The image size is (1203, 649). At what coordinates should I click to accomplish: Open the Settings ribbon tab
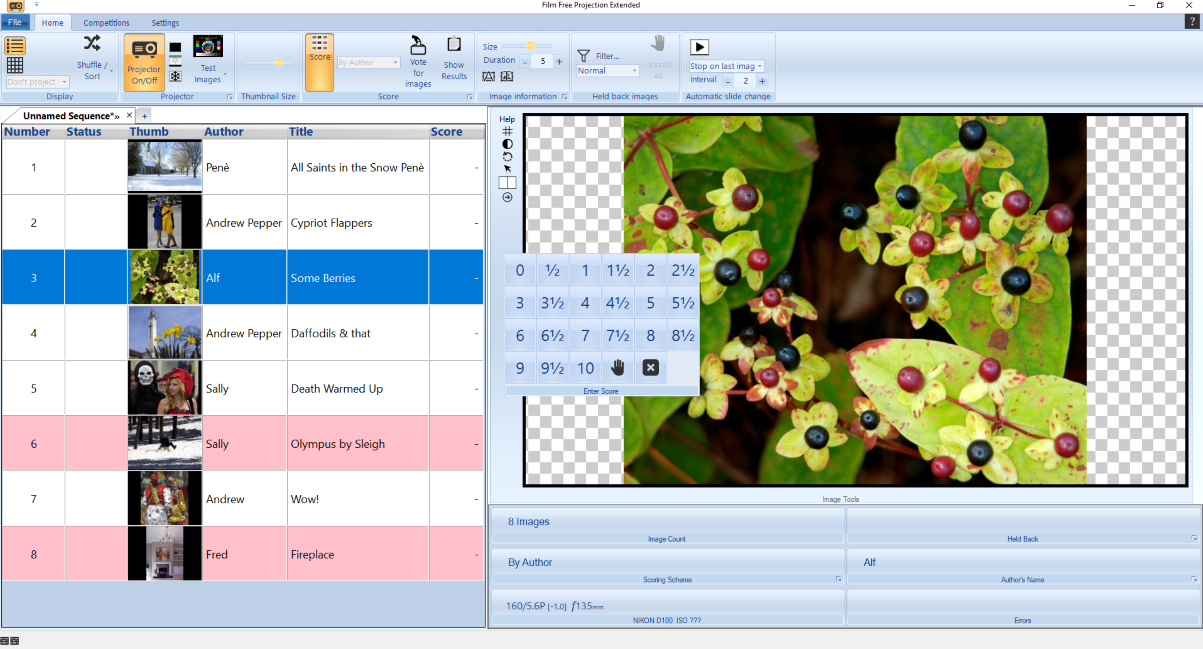165,23
